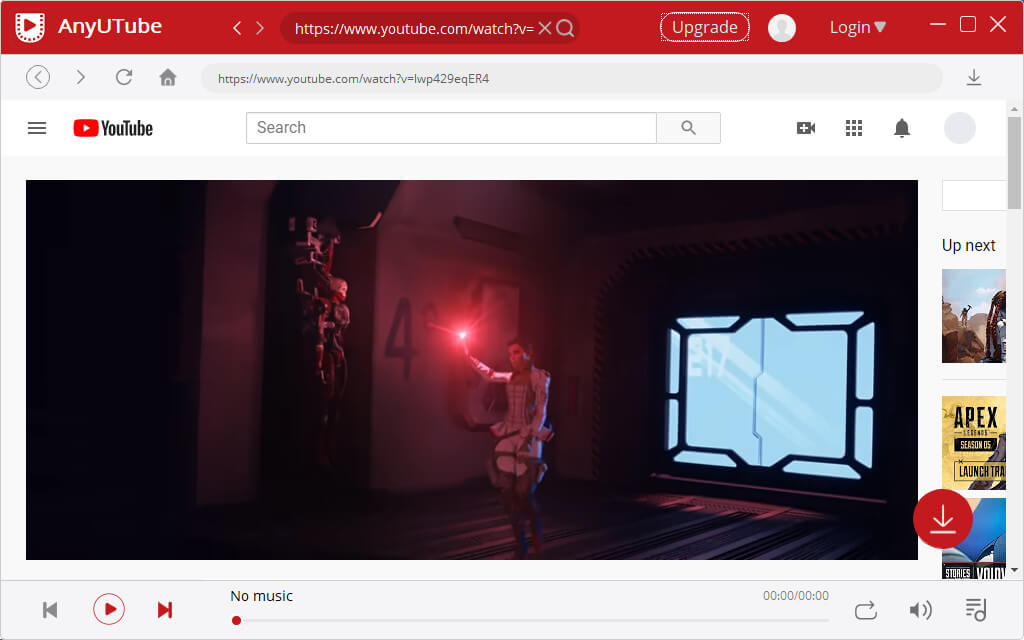Click the "Up next" heading
This screenshot has width=1024, height=640.
click(968, 246)
